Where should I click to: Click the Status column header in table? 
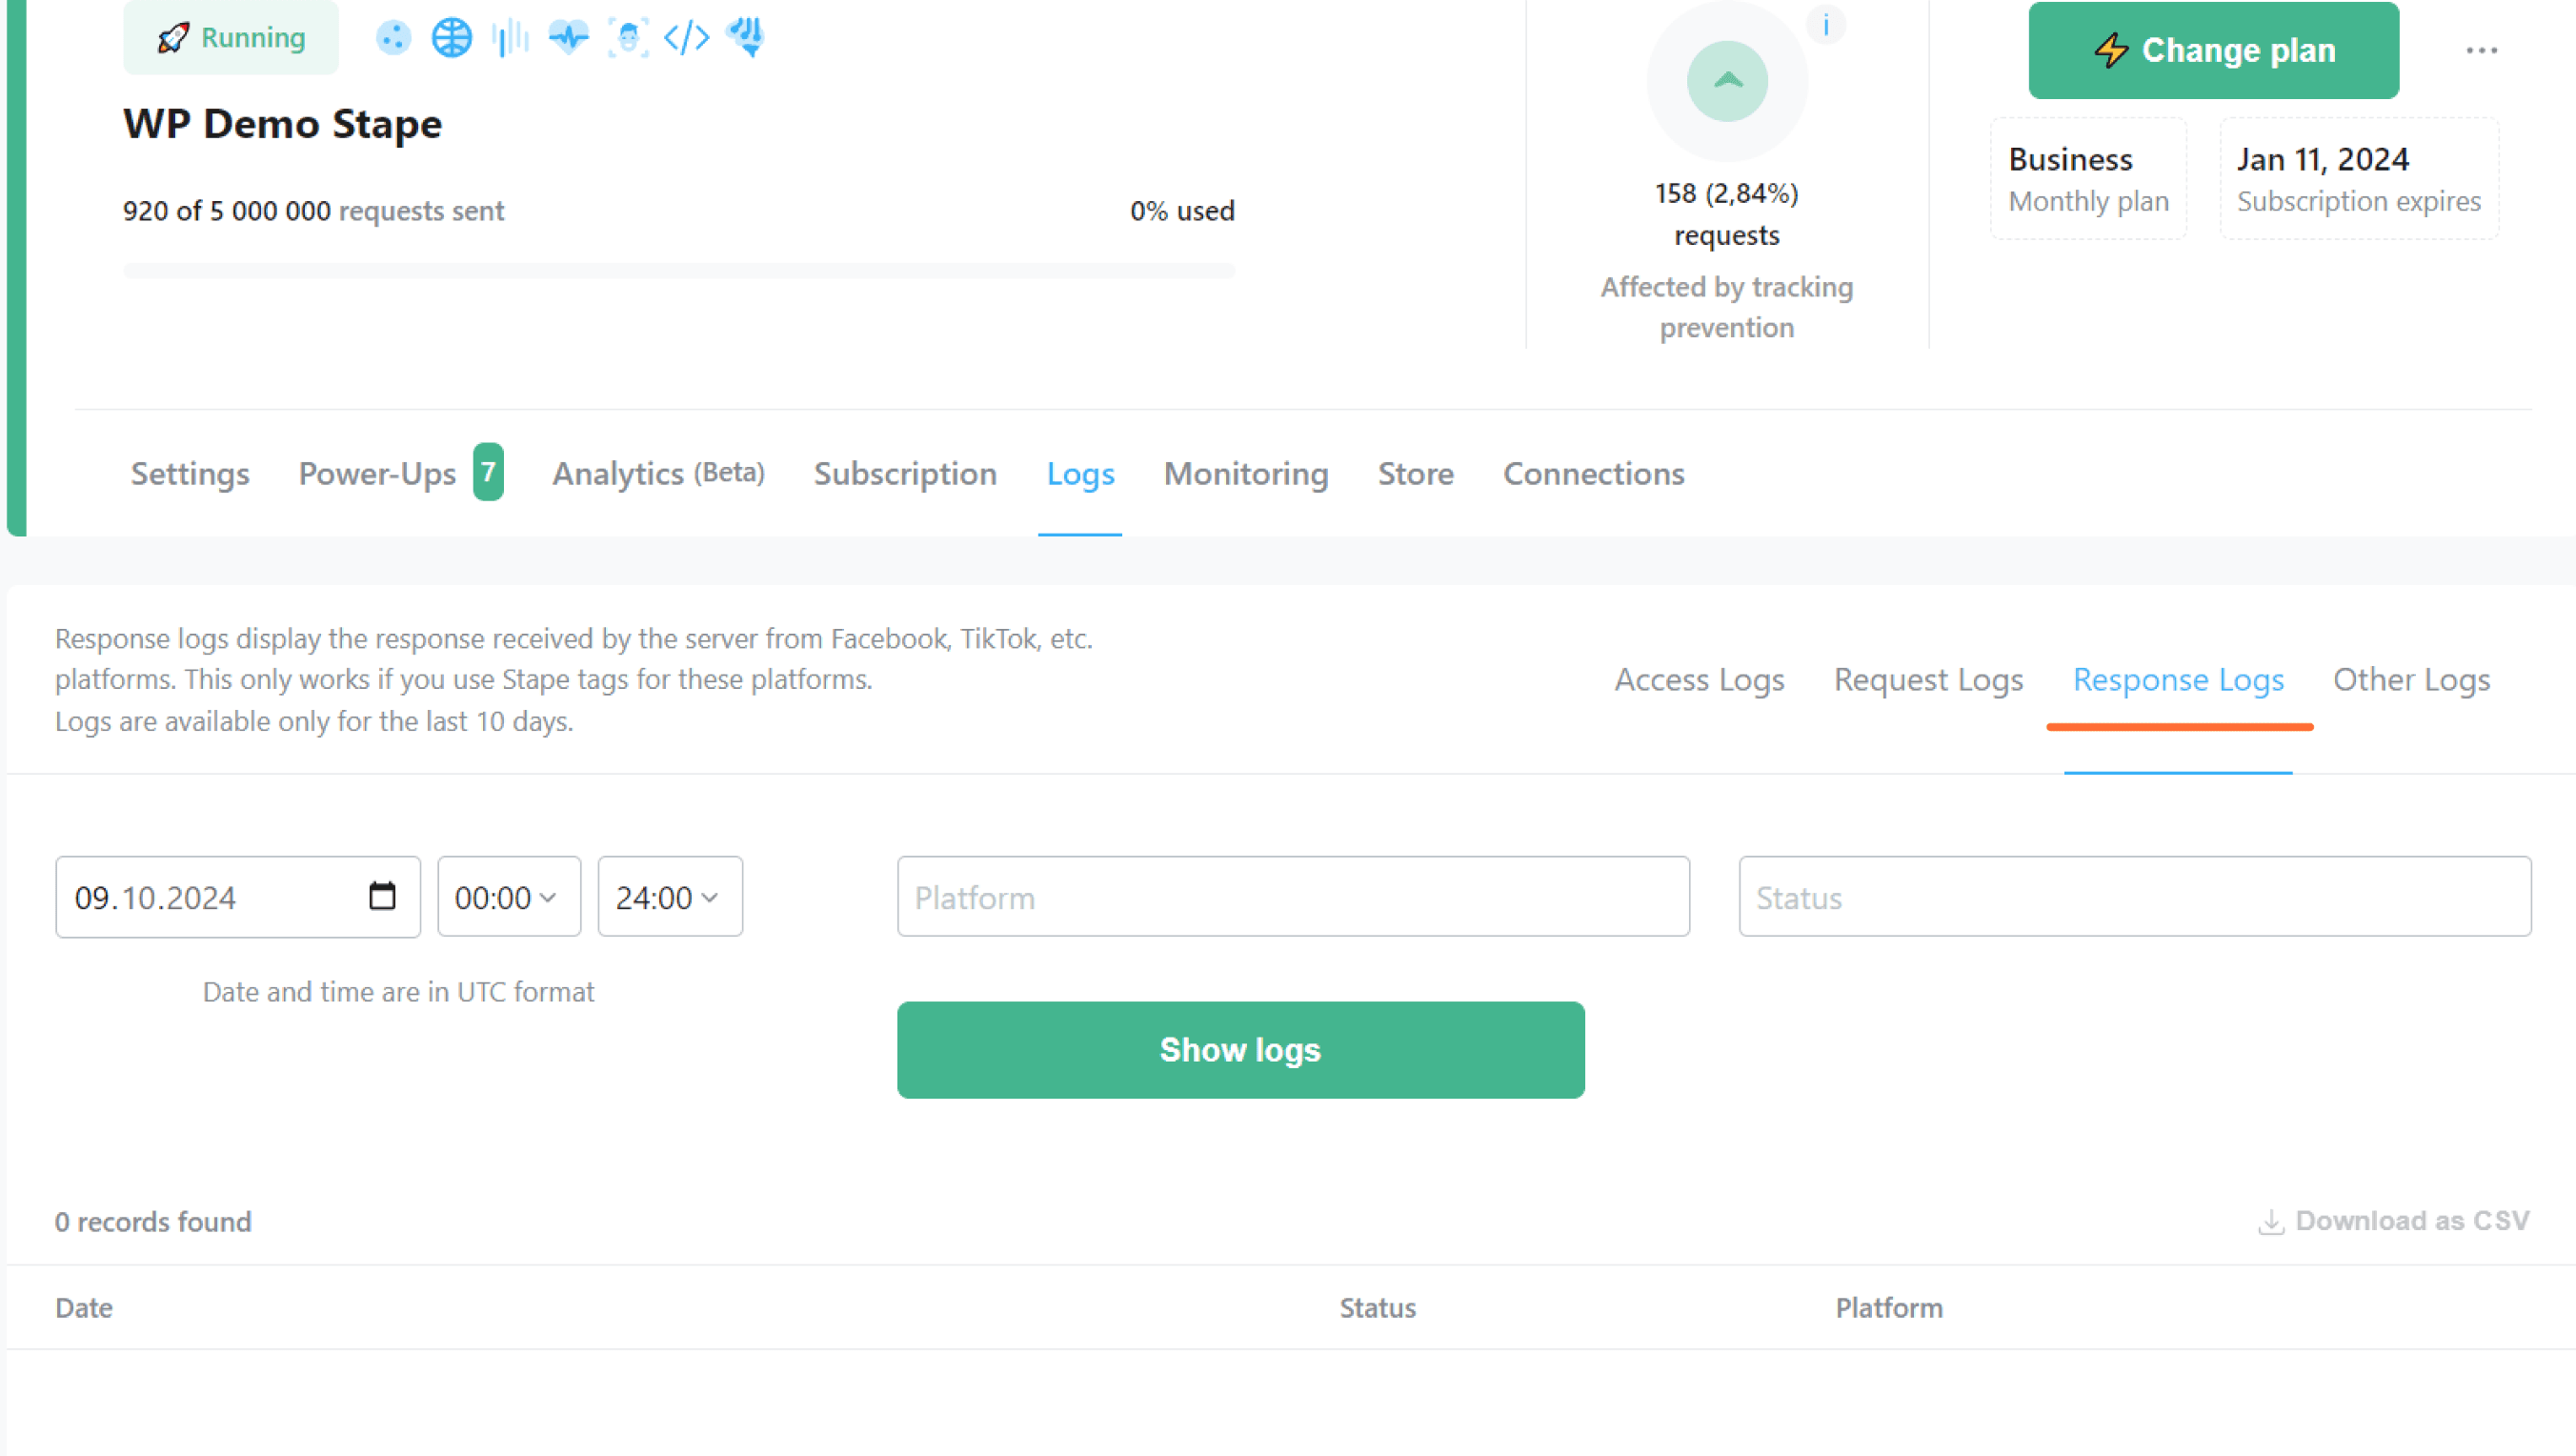coord(1377,1308)
